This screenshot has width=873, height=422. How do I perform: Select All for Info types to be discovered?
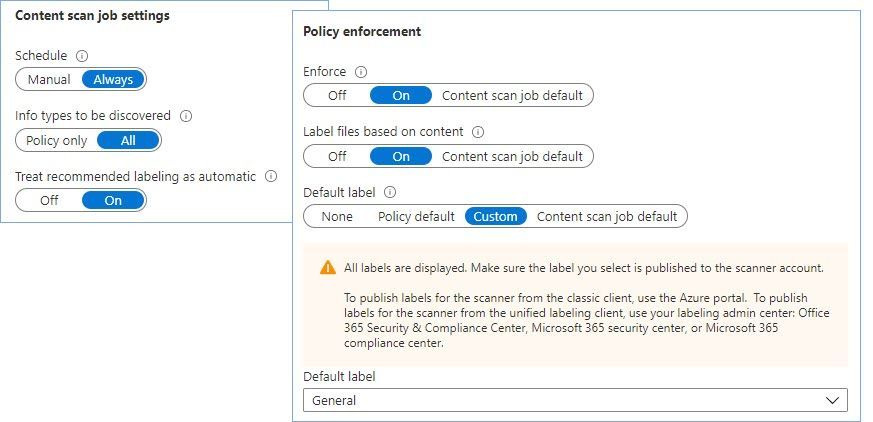pos(128,140)
